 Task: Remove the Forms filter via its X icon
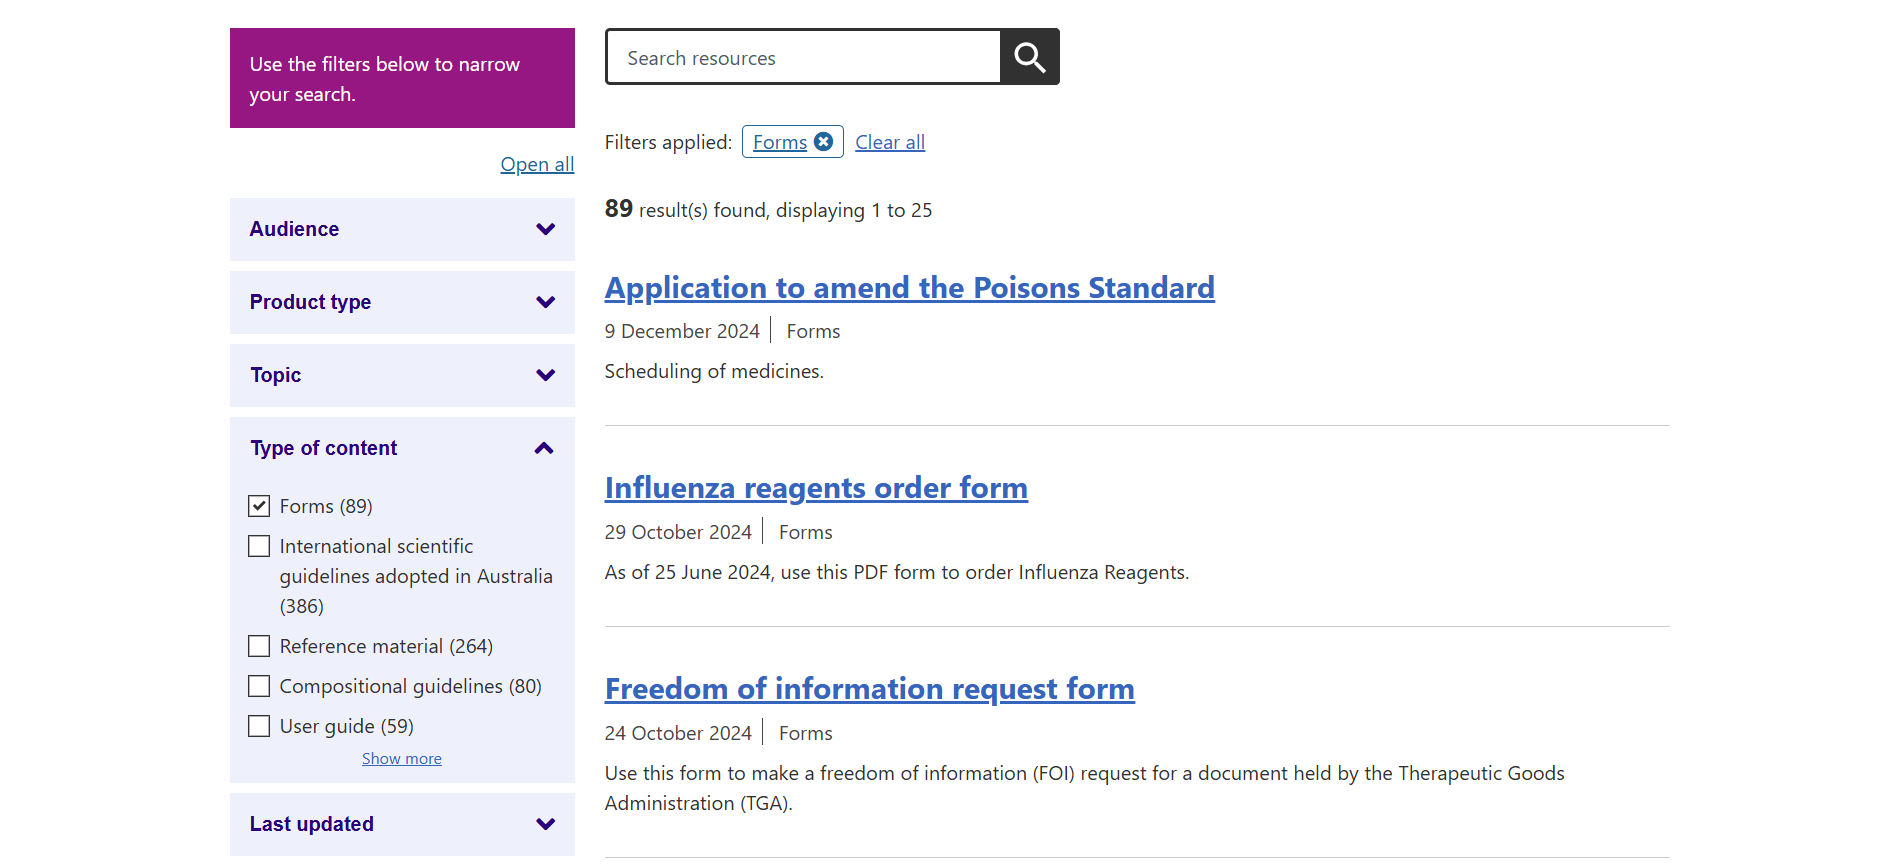tap(823, 142)
